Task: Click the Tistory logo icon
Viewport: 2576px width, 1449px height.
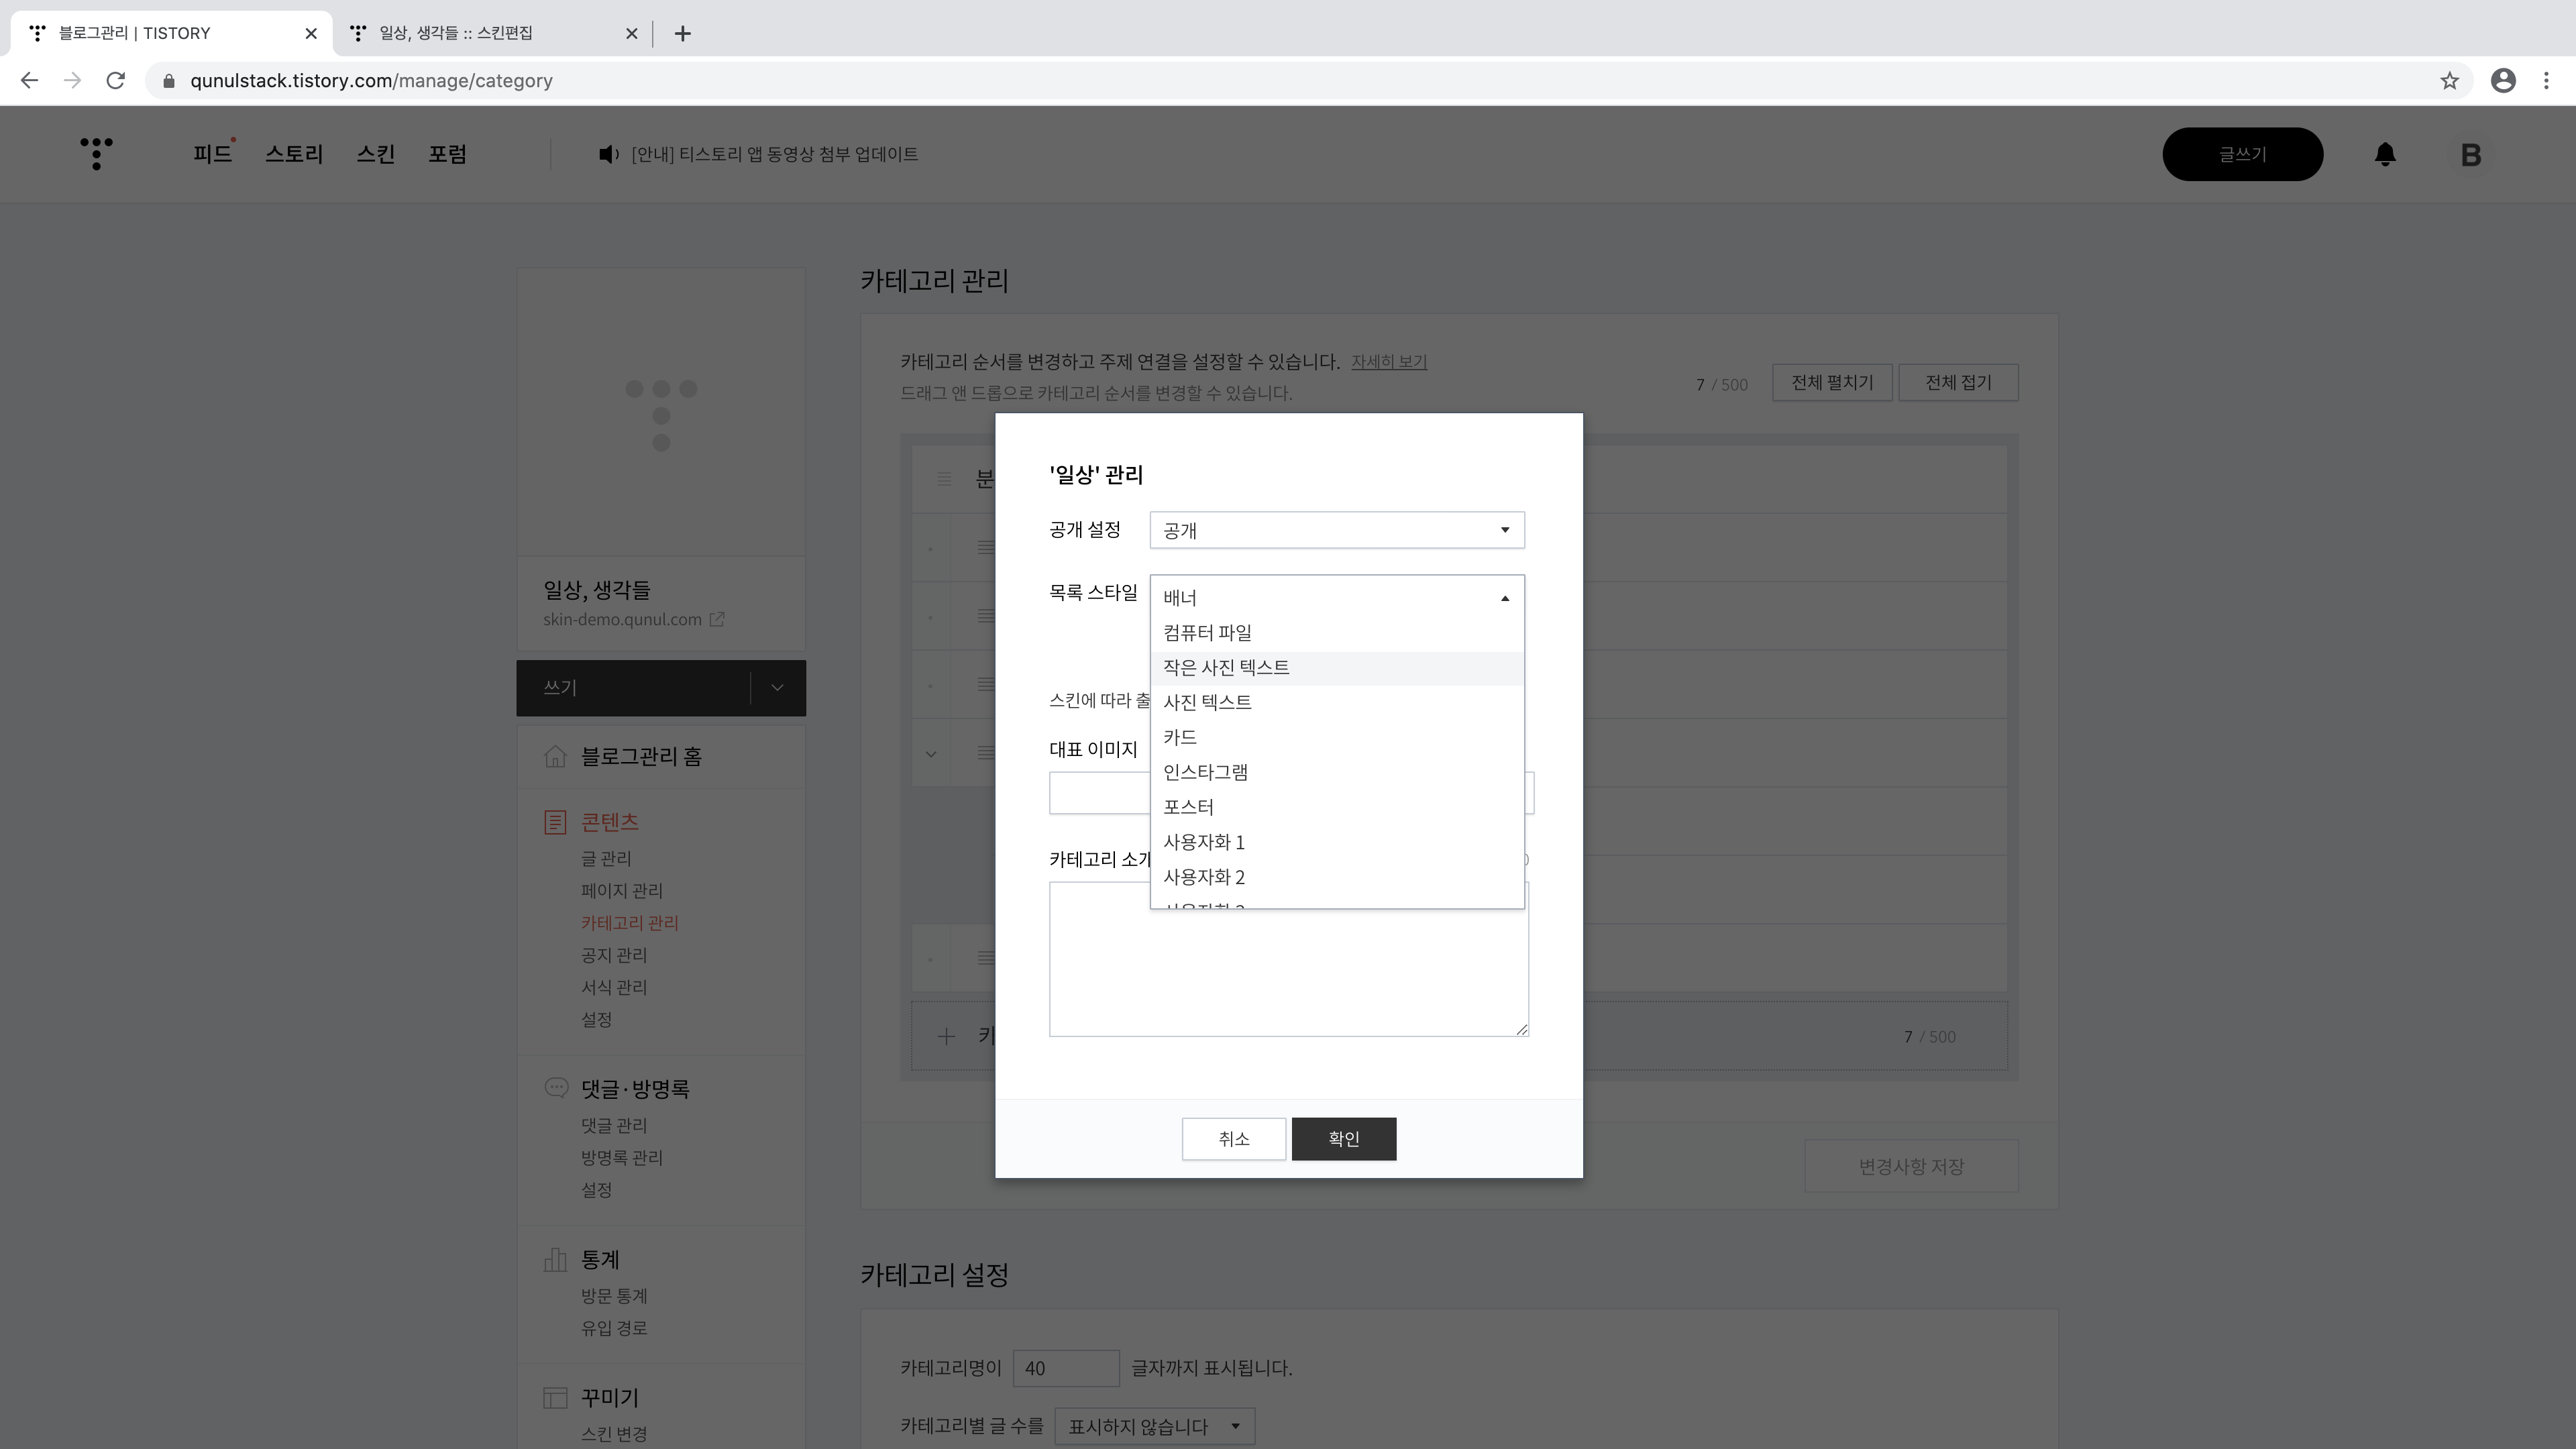Action: [96, 154]
